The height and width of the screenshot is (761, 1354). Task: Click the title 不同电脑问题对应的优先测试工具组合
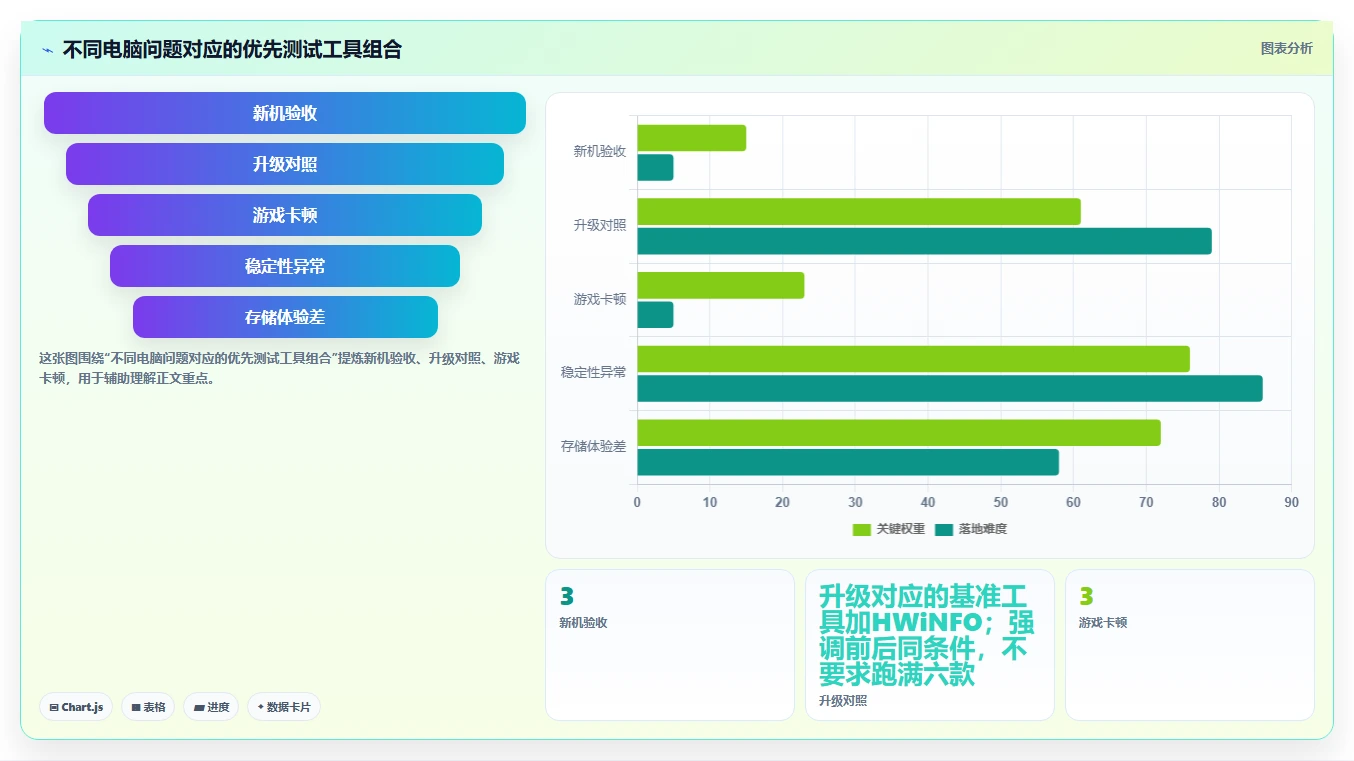tap(232, 50)
